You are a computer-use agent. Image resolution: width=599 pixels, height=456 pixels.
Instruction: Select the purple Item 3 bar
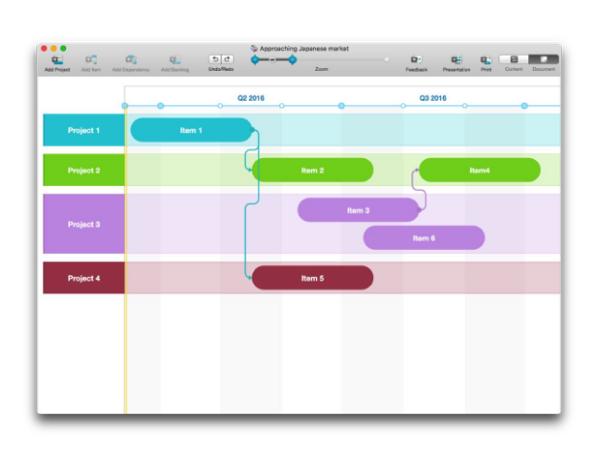click(x=358, y=210)
